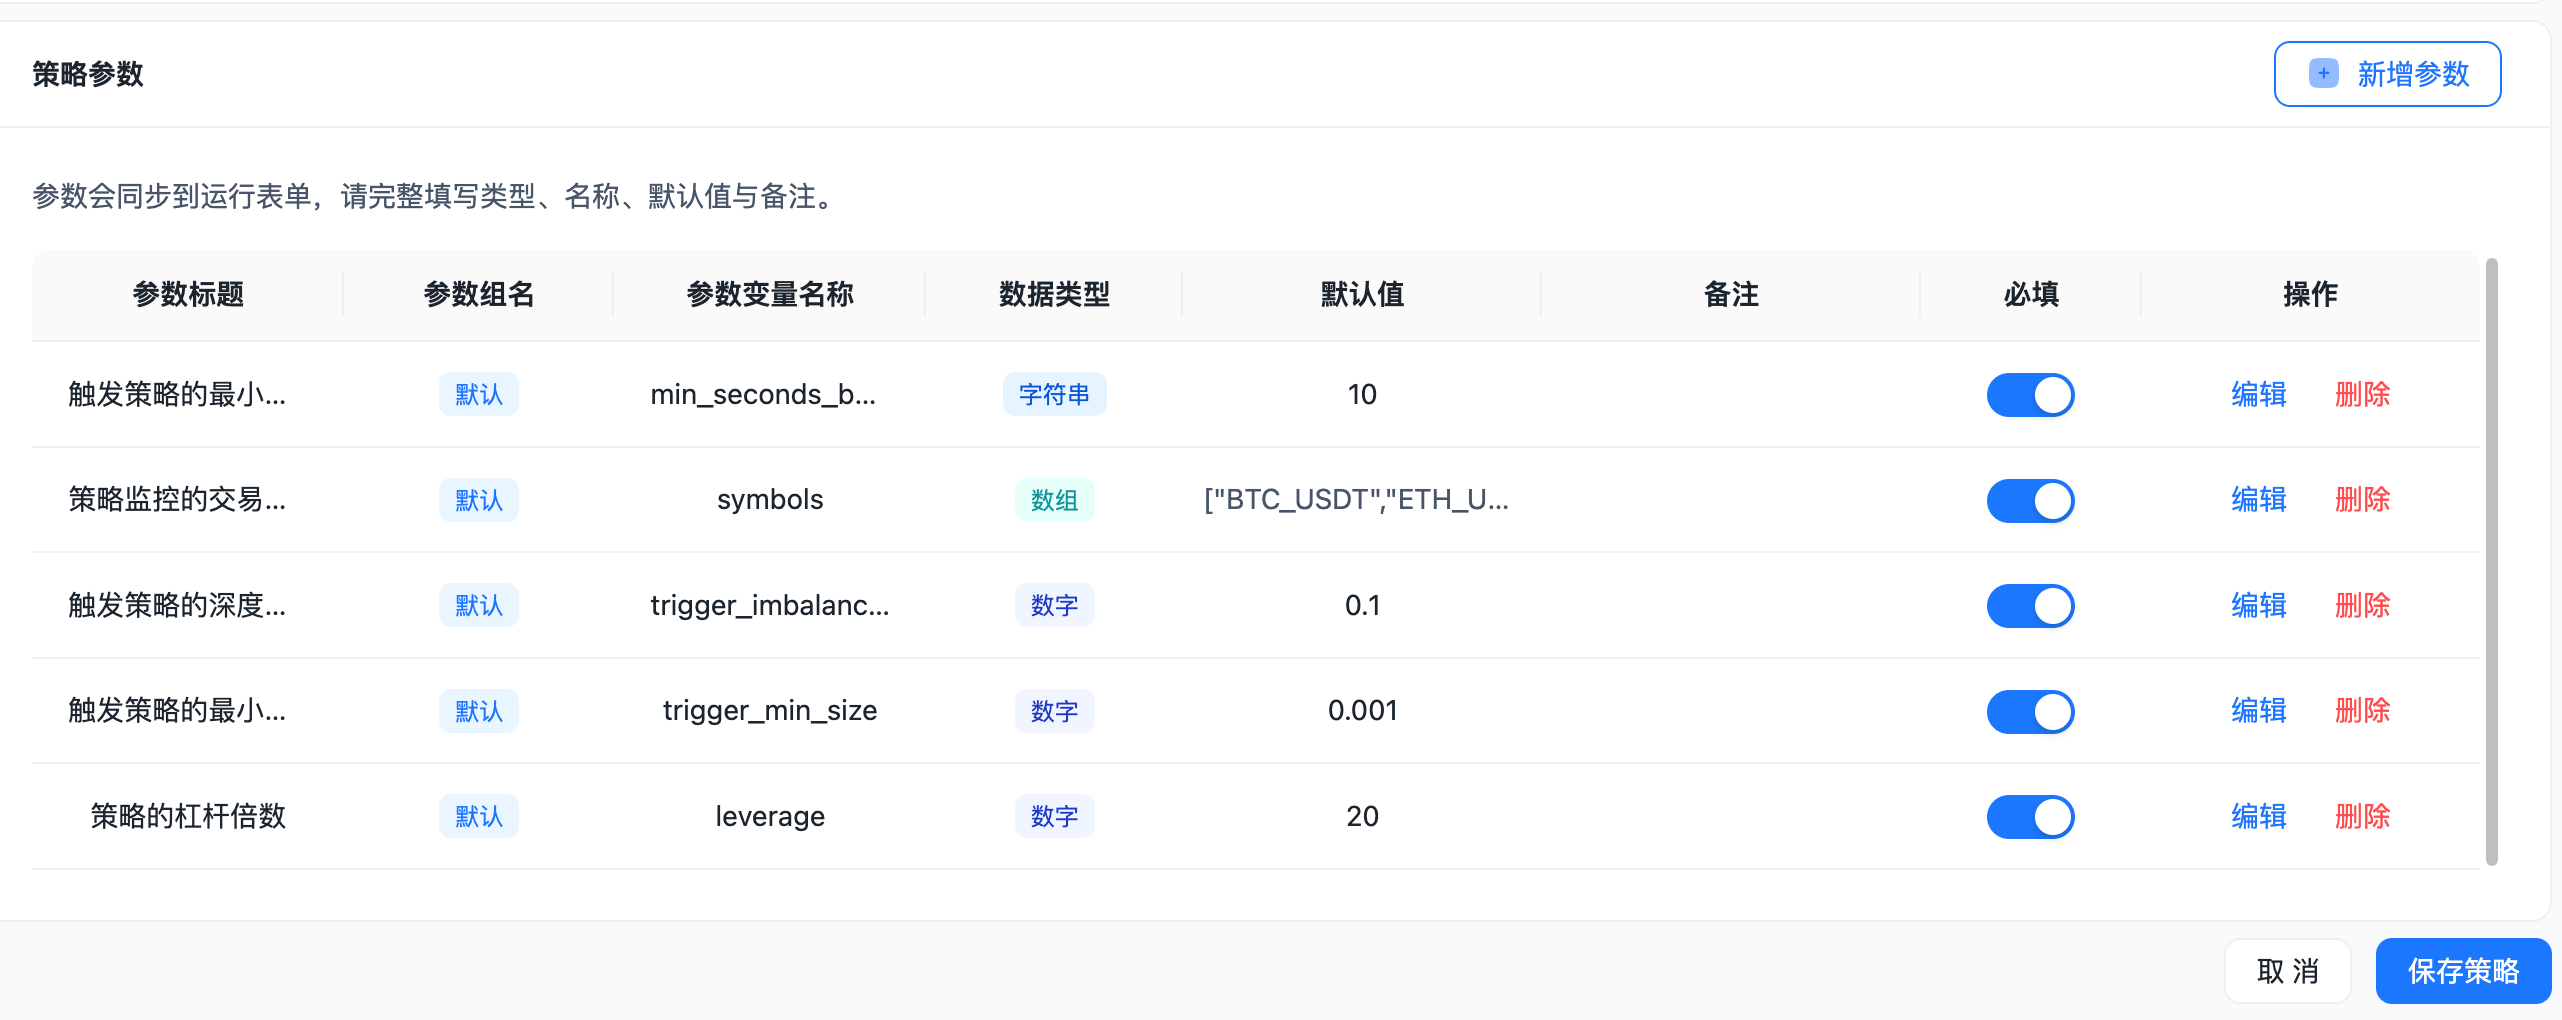Delete the leverage parameter

[x=2361, y=816]
